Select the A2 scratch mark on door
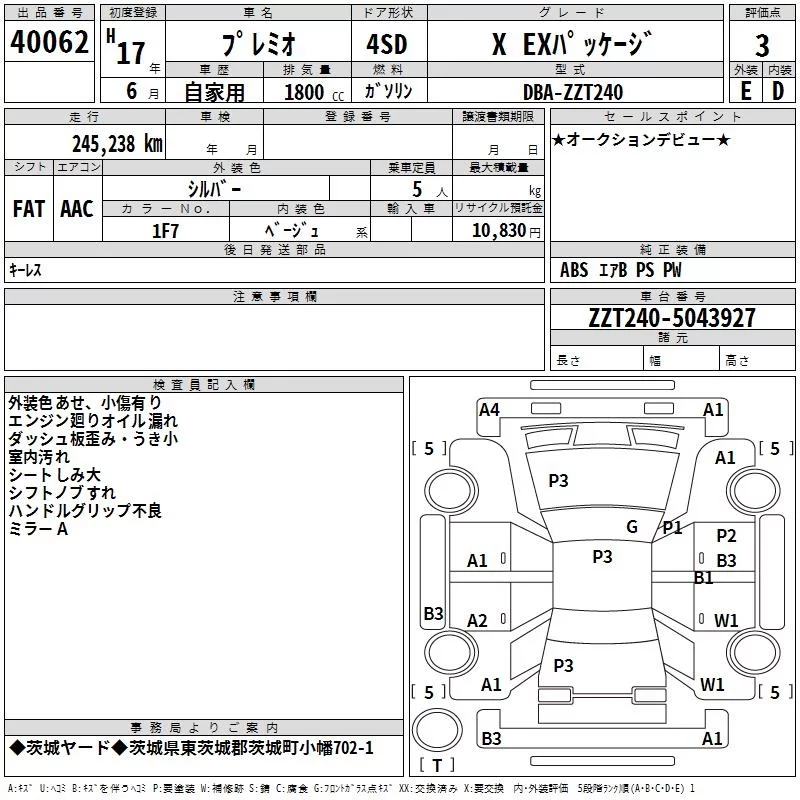The height and width of the screenshot is (800, 800). 477,620
